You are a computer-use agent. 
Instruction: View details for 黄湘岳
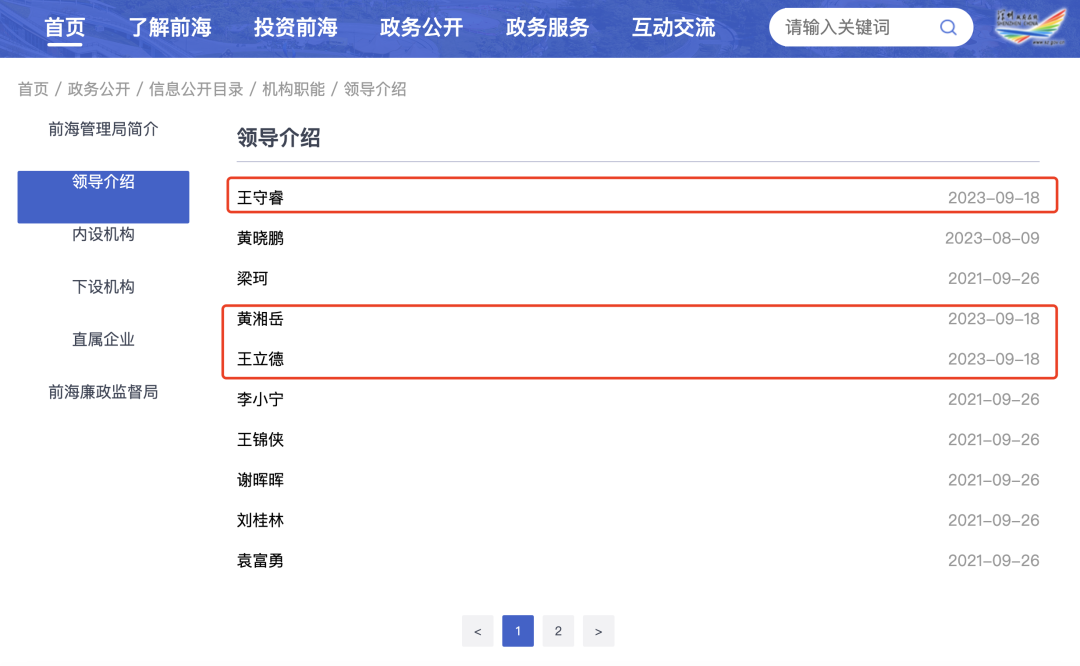[x=258, y=318]
